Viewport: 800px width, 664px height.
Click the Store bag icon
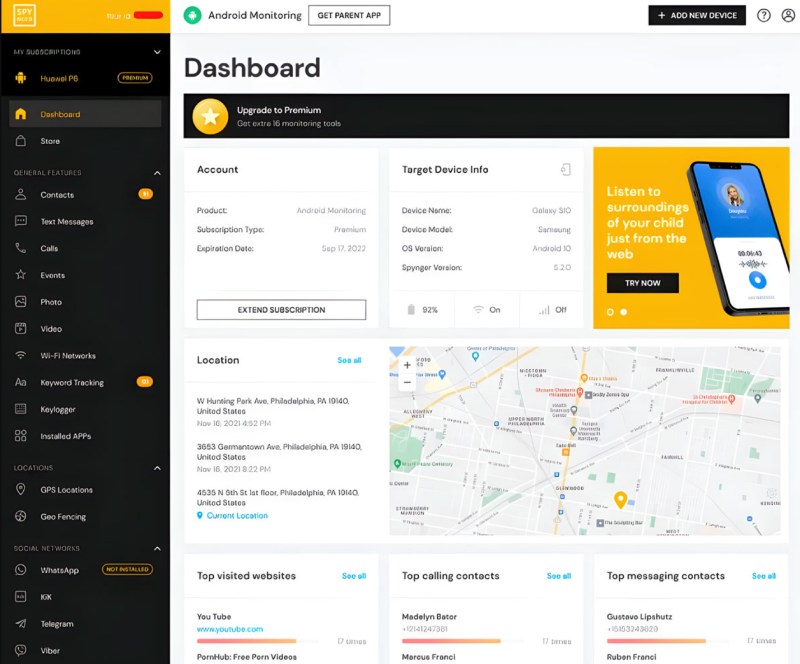pyautogui.click(x=20, y=141)
